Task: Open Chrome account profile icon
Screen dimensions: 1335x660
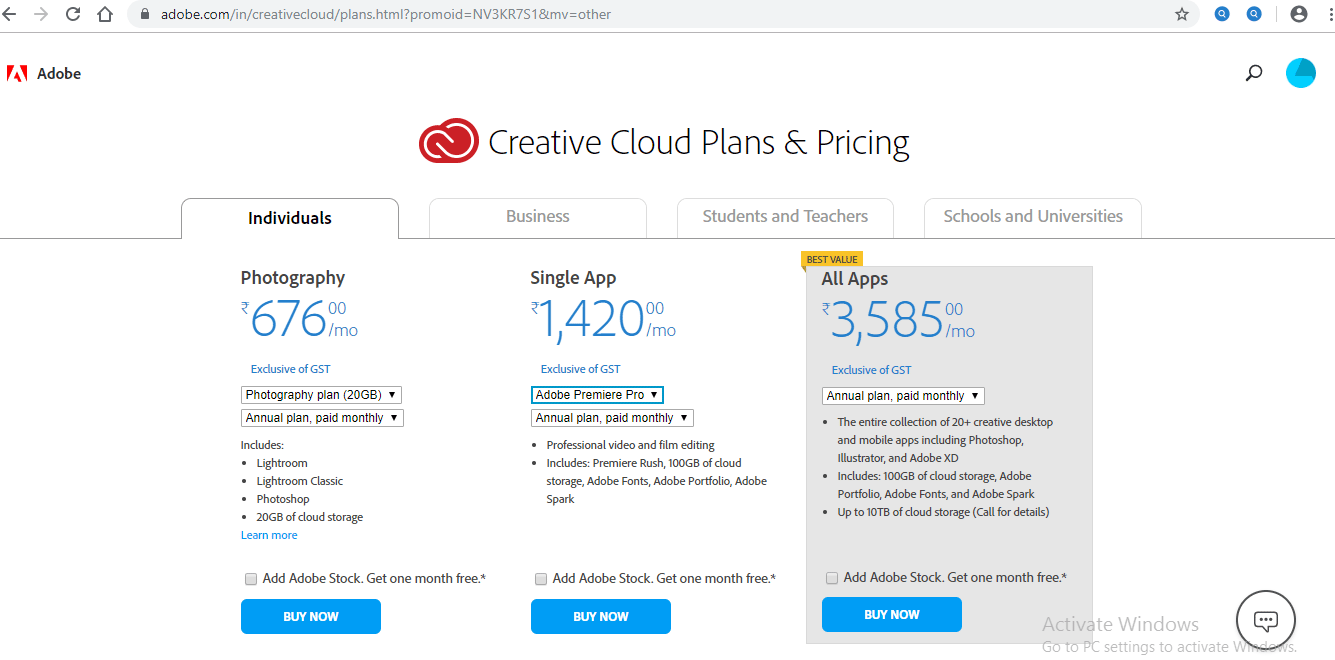Action: click(x=1298, y=14)
